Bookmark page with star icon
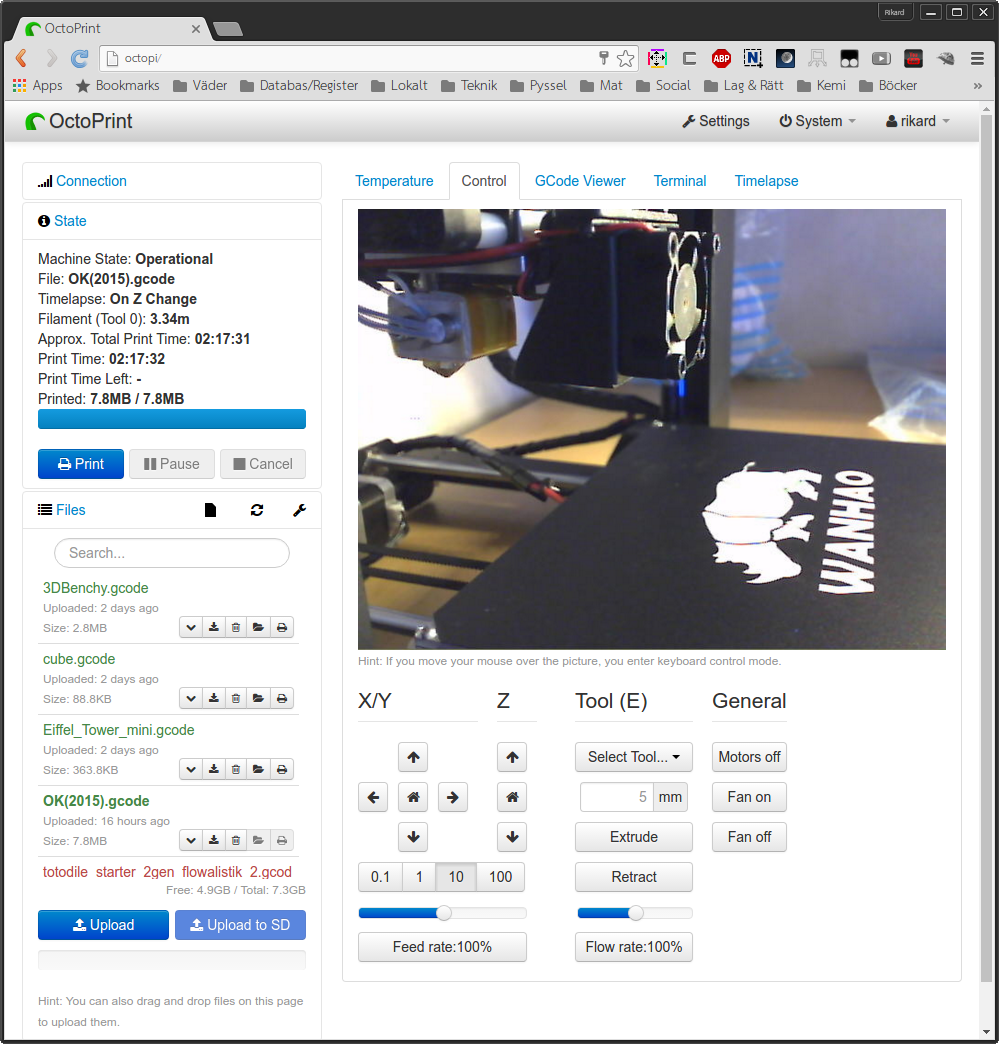 tap(625, 59)
